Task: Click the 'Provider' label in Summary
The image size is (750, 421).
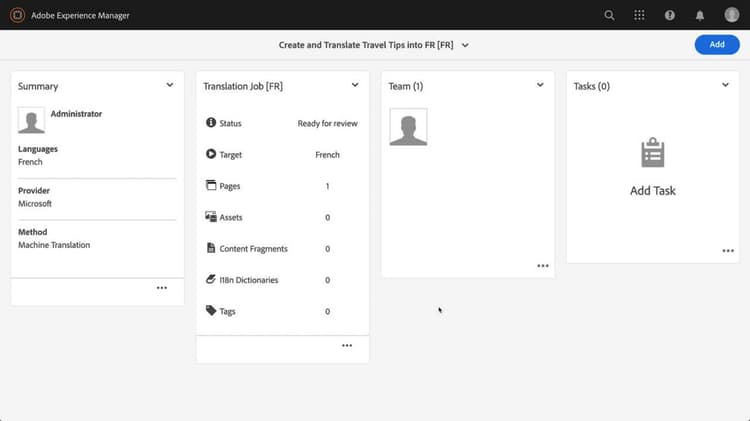Action: pyautogui.click(x=34, y=190)
